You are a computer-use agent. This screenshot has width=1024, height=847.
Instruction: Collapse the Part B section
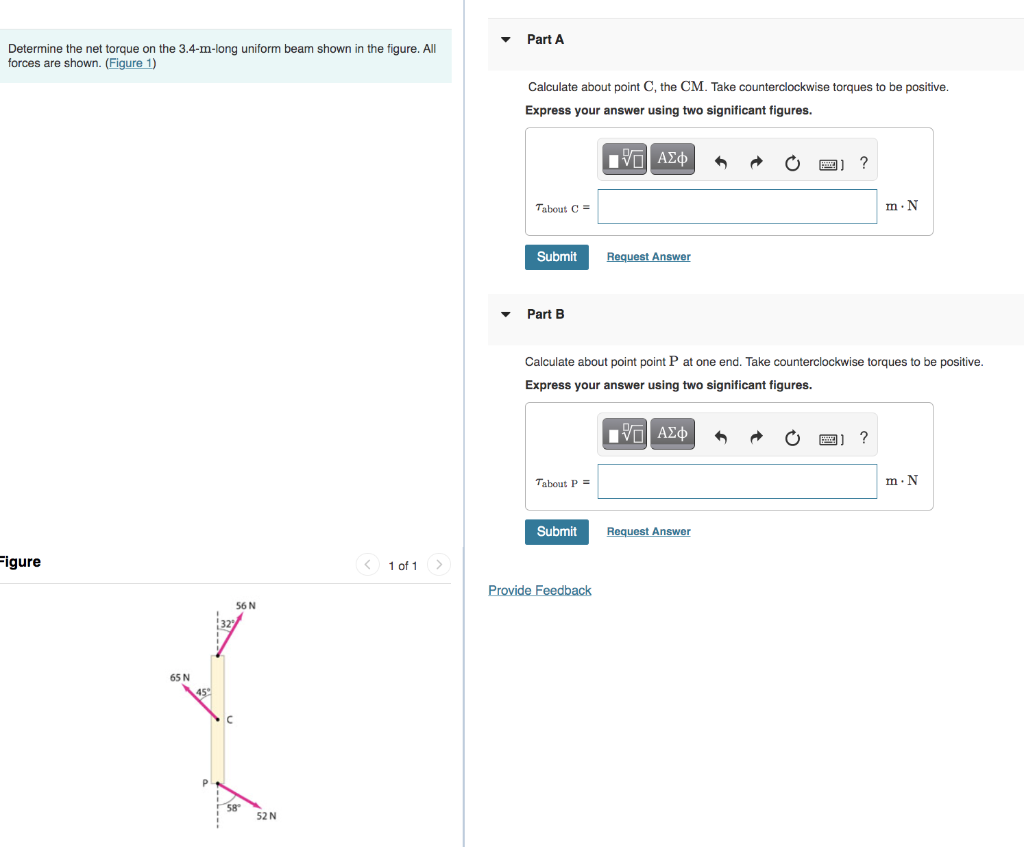click(x=505, y=313)
